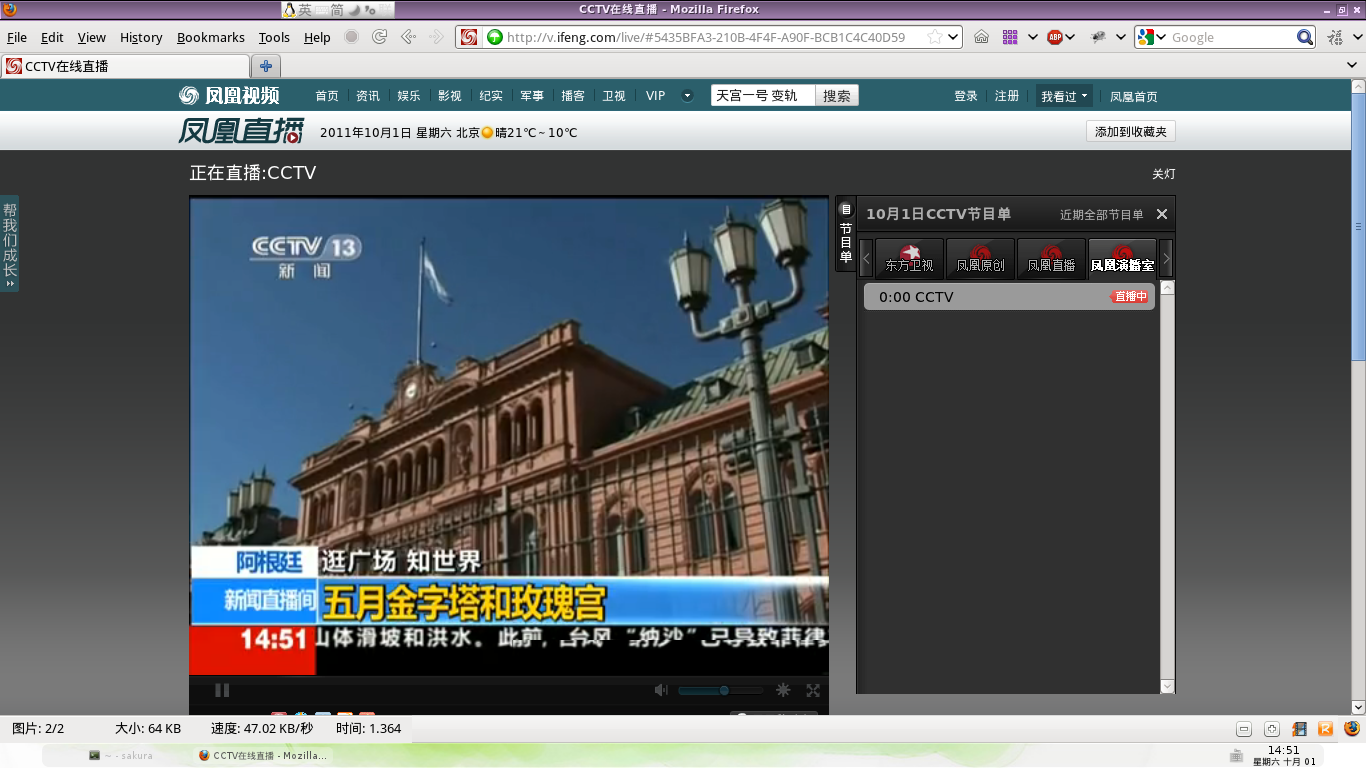Click the 登录 login link
Screen dimensions: 1366x768
[x=966, y=96]
